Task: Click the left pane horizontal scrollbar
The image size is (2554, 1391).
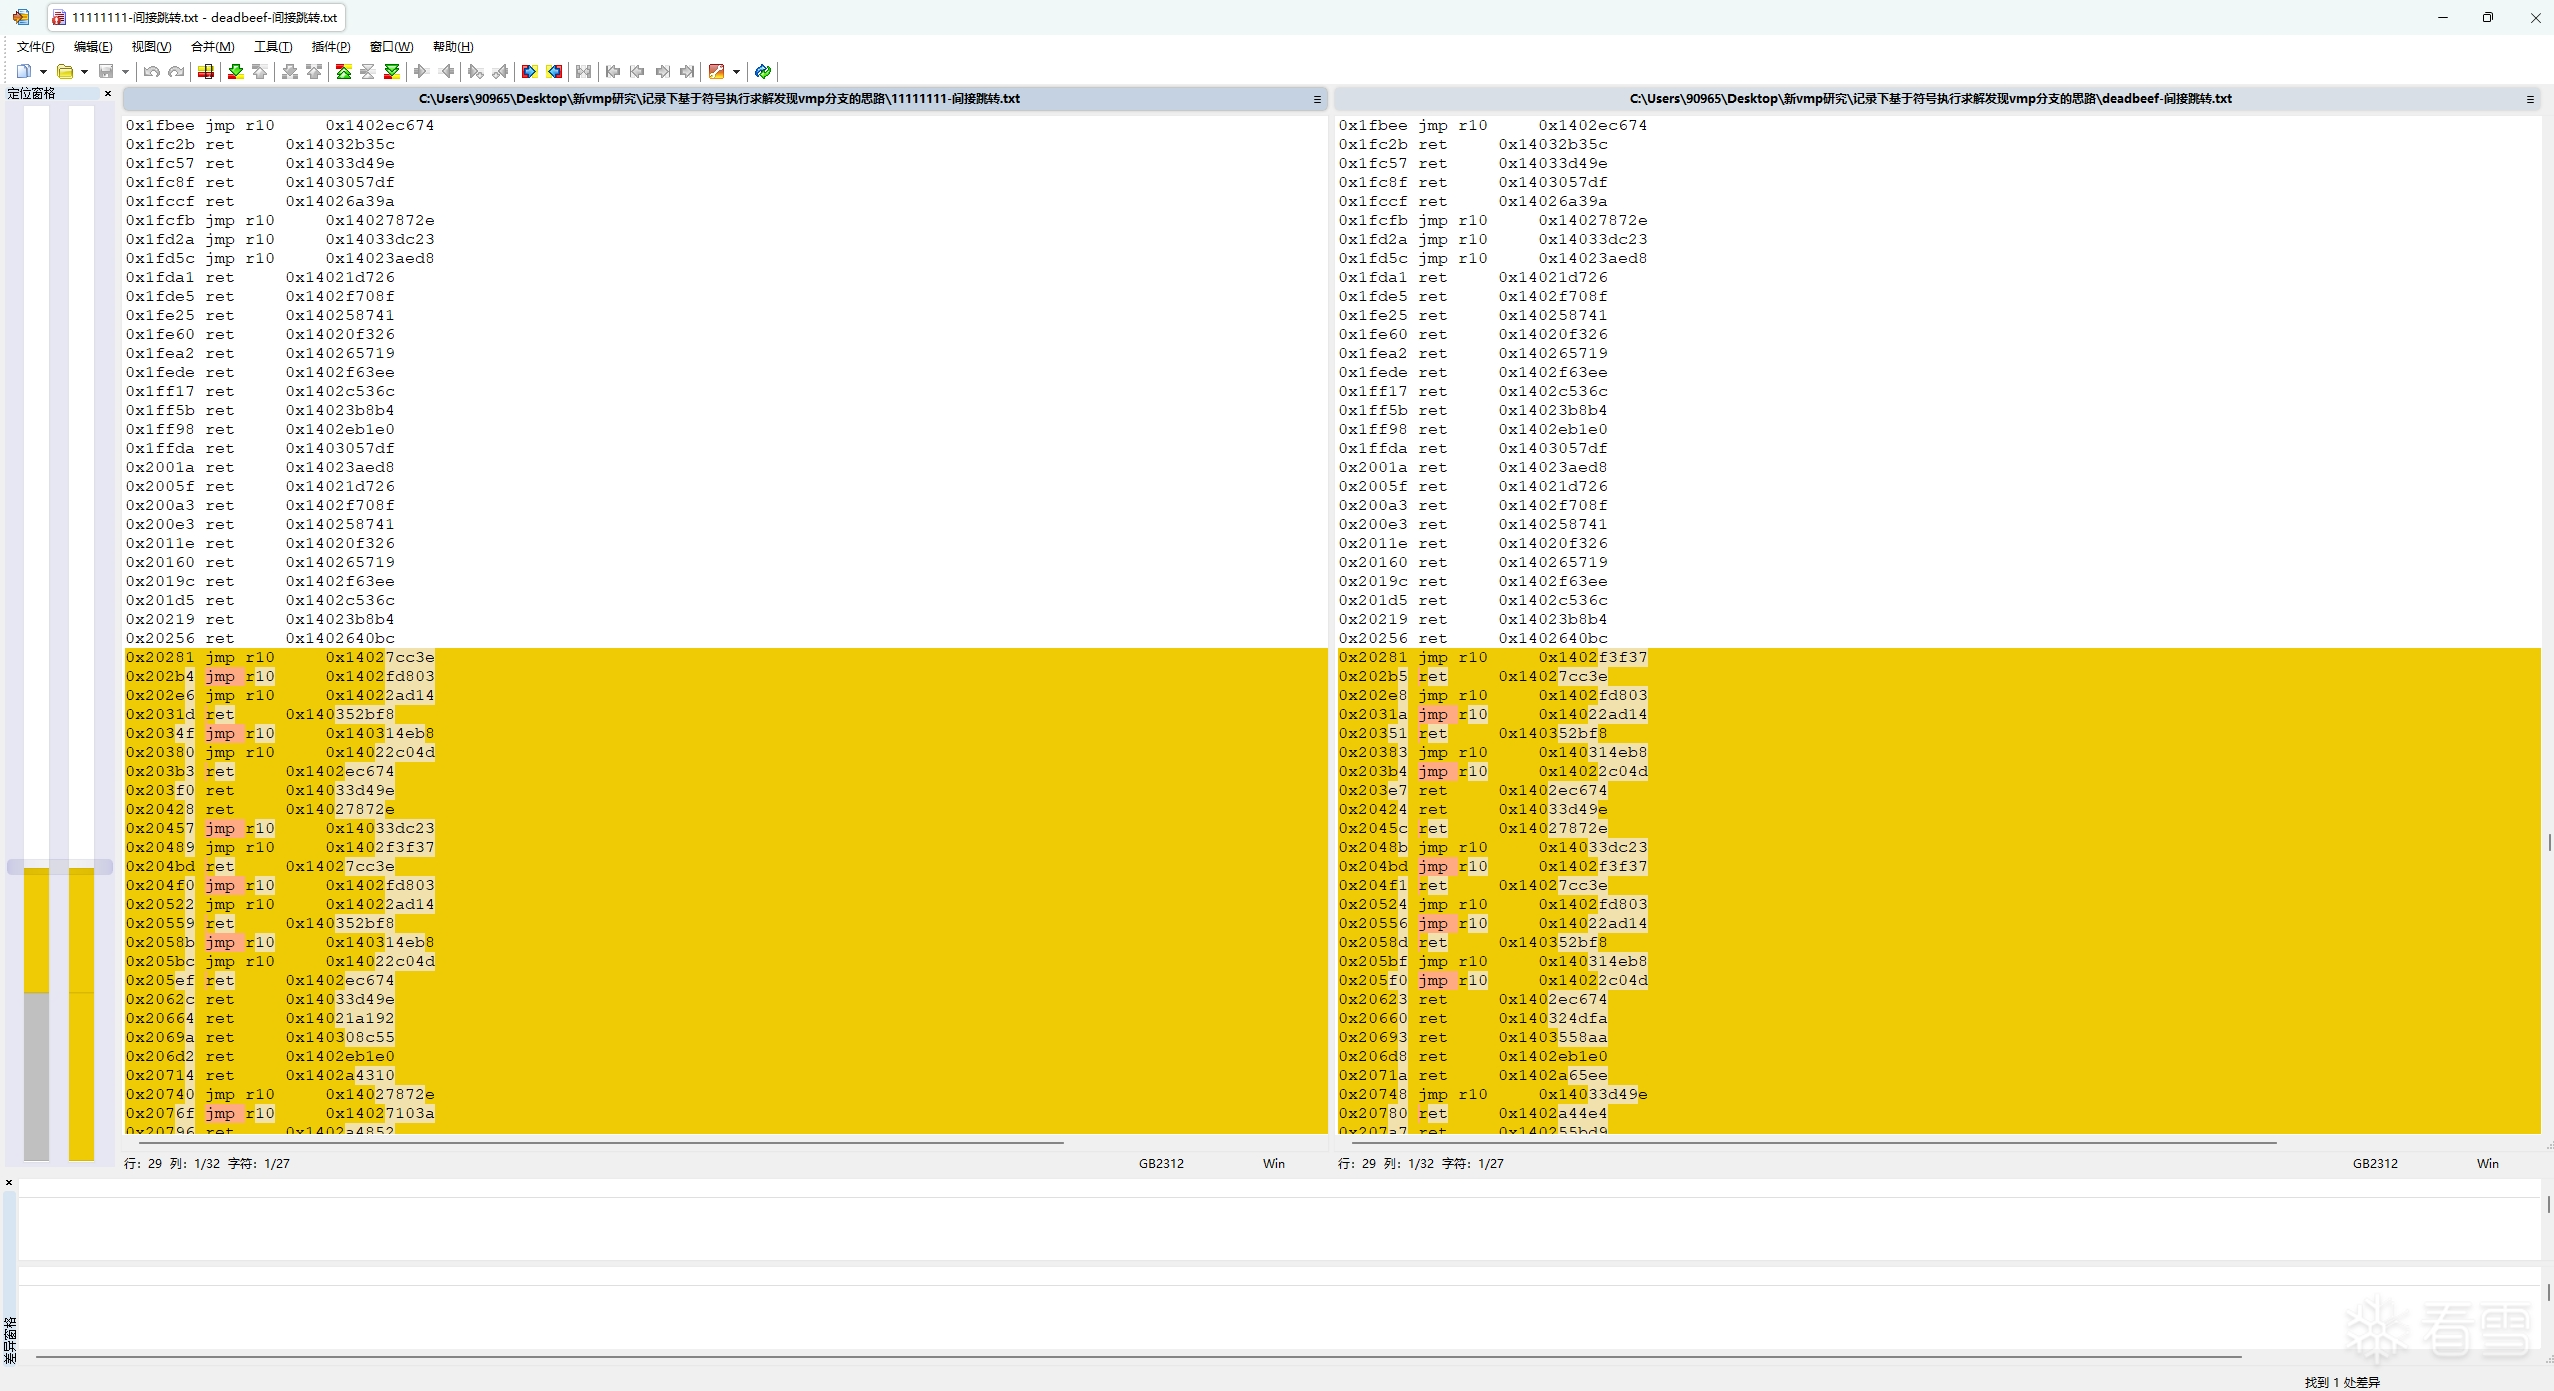Action: click(x=600, y=1141)
